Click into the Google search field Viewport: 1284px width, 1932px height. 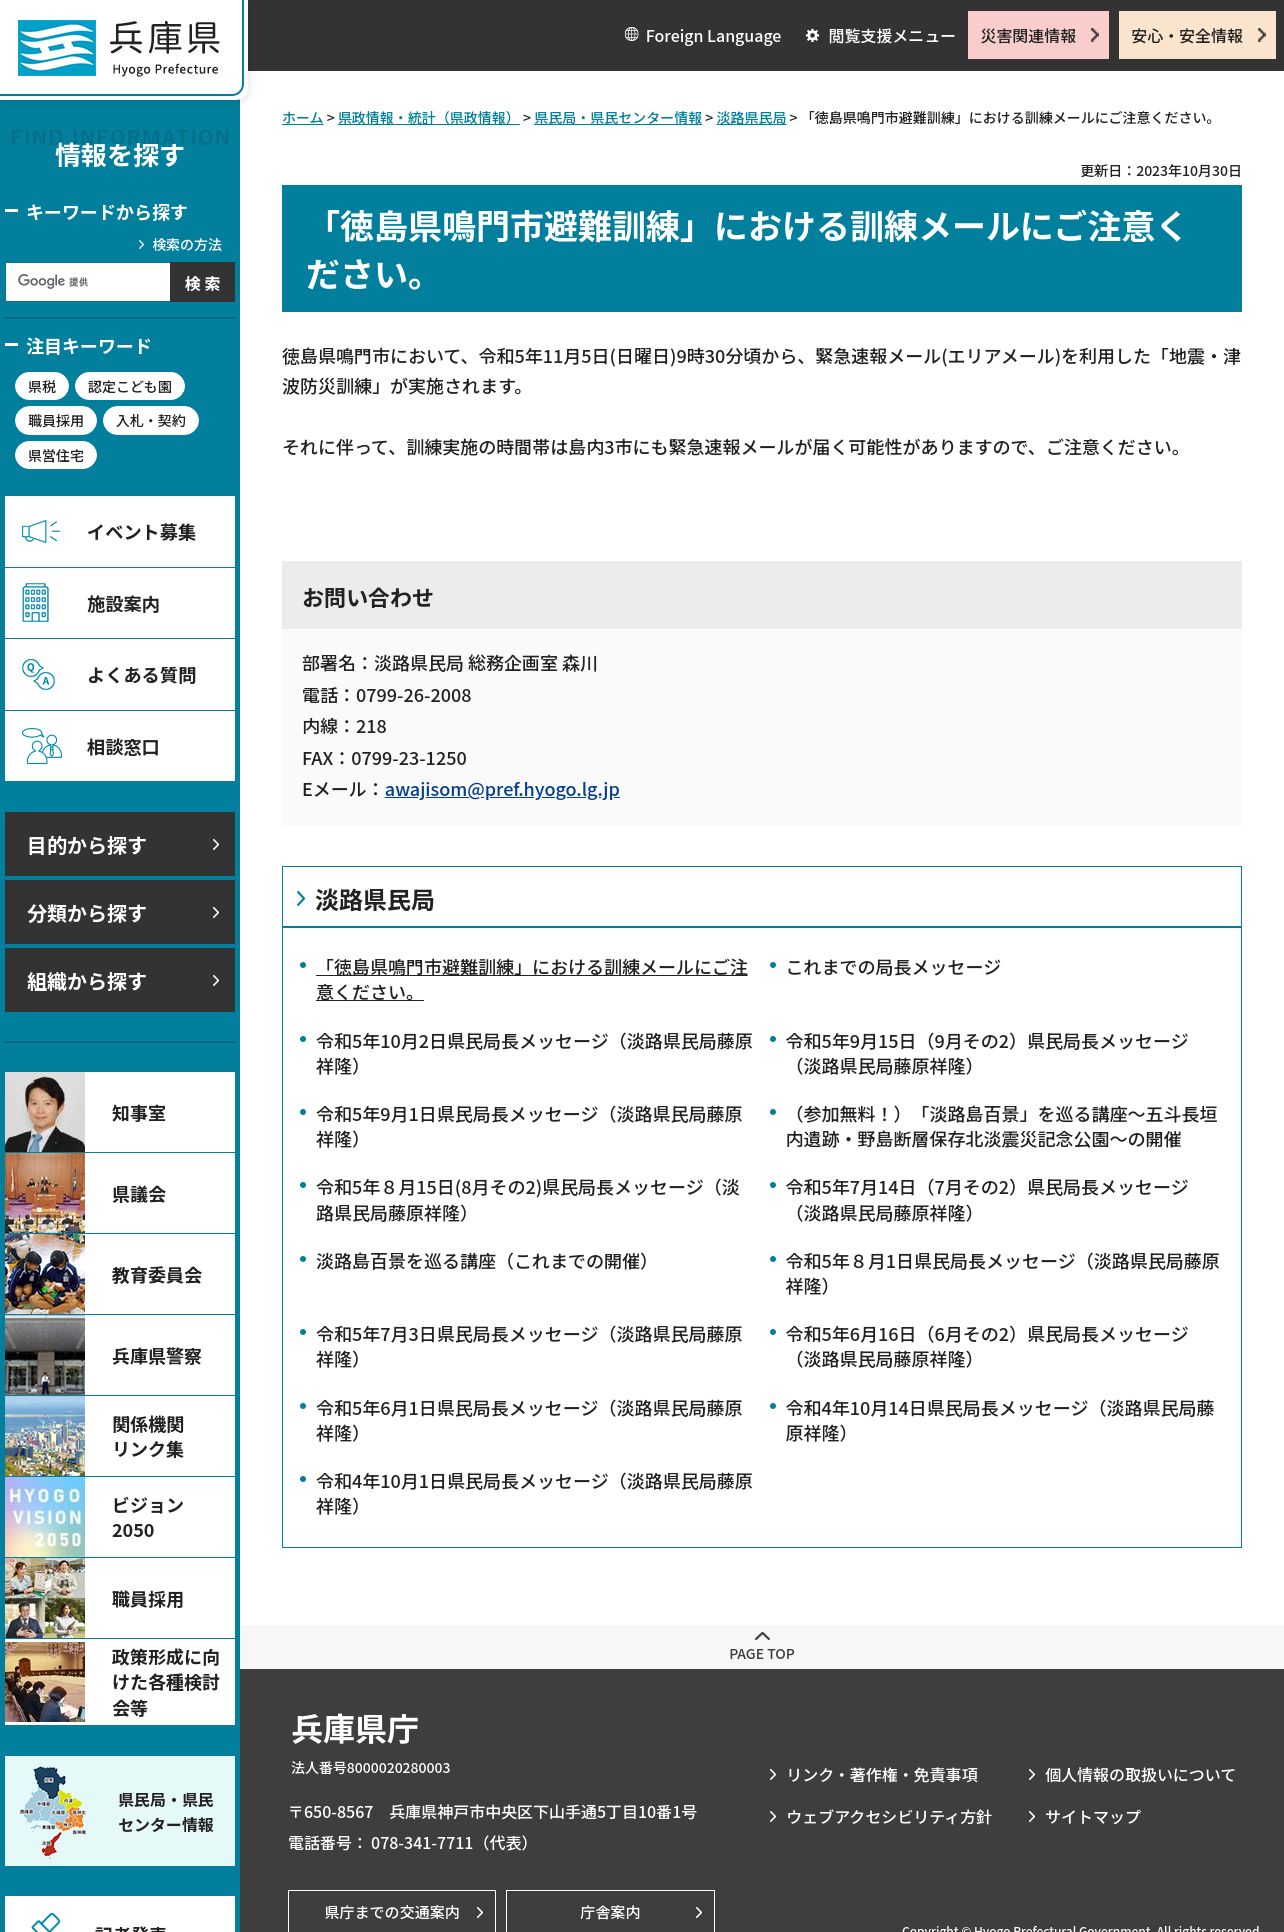[x=88, y=282]
